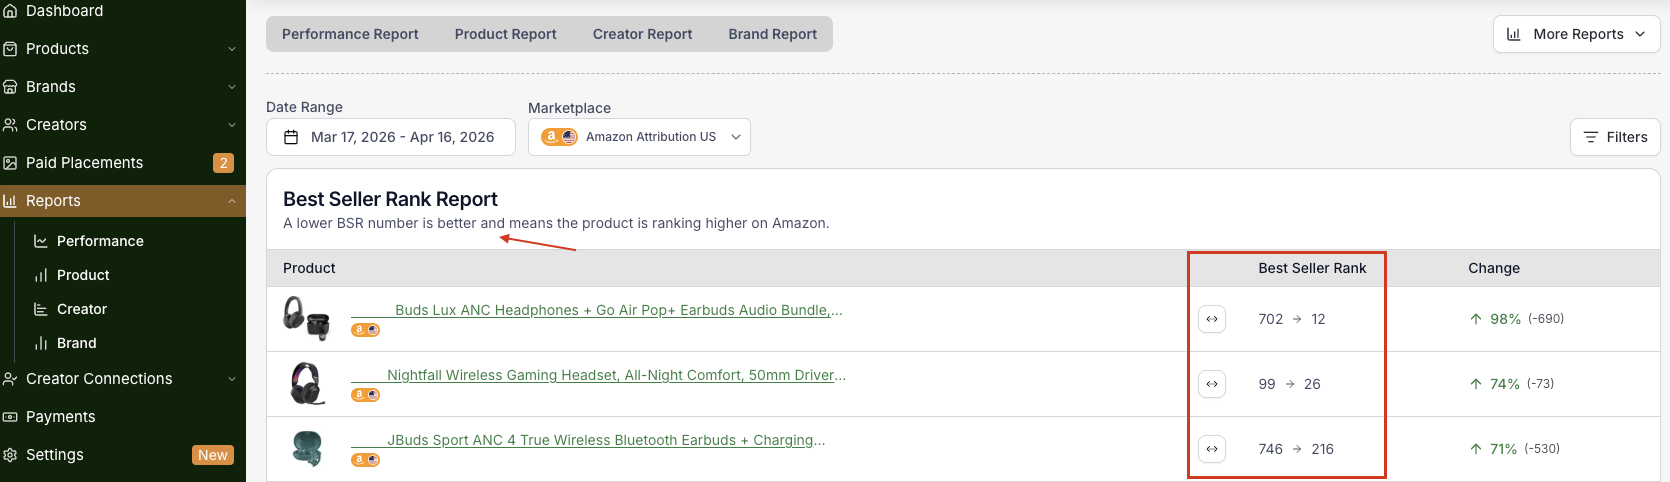This screenshot has width=1670, height=482.
Task: Open the Amazon Attribution US marketplace dropdown
Action: point(639,137)
